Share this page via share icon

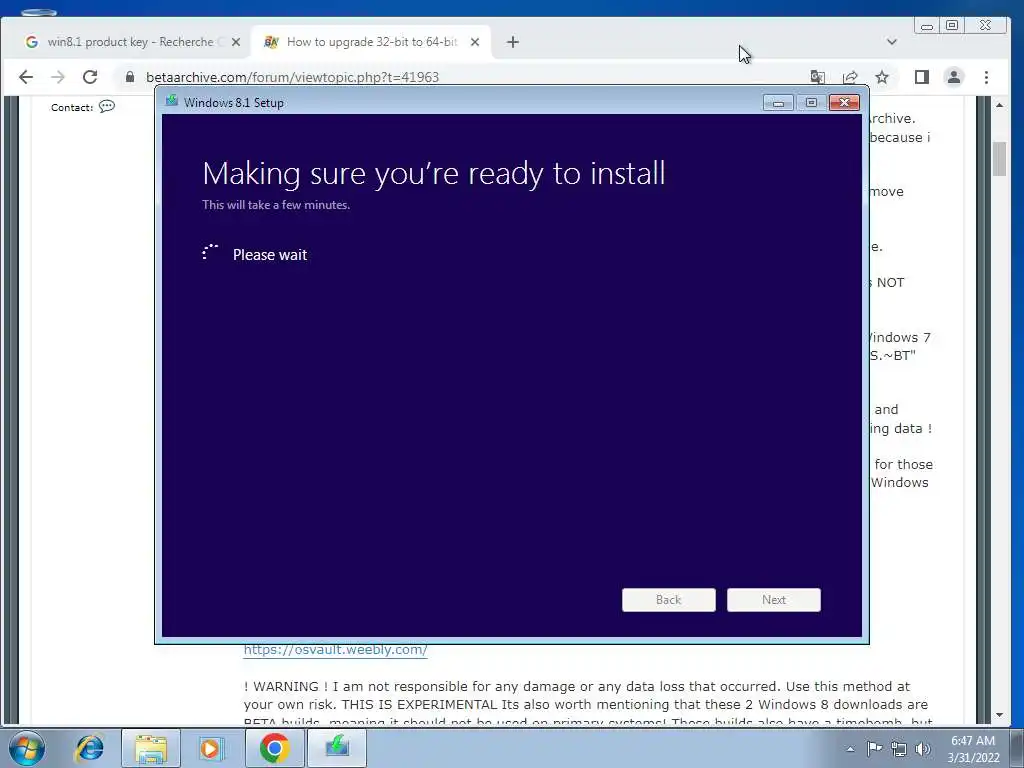click(x=850, y=77)
